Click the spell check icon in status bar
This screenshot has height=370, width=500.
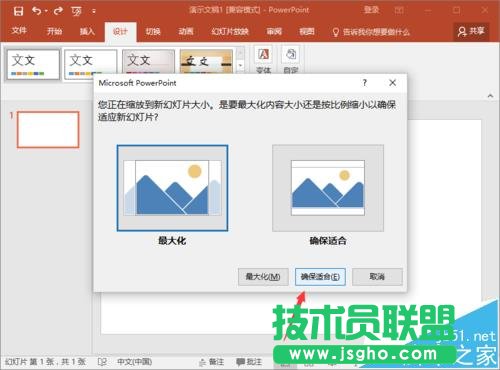102,362
